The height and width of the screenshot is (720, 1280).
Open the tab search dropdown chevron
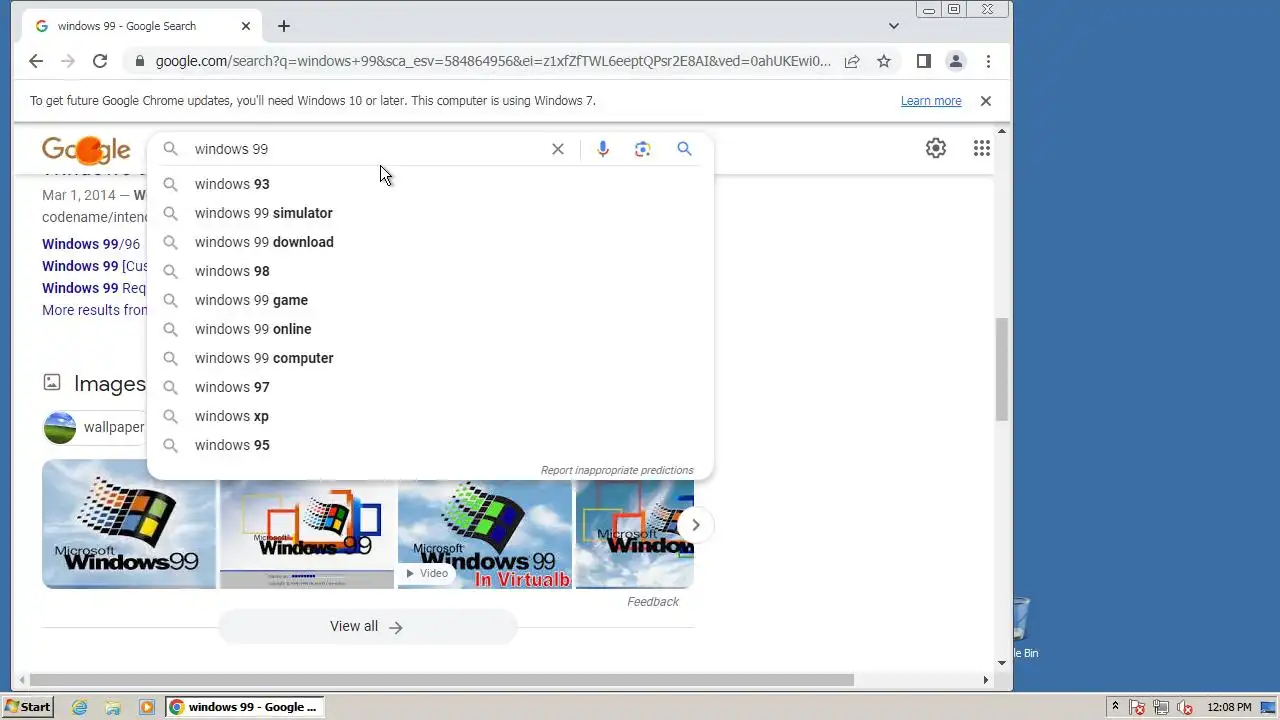point(894,26)
